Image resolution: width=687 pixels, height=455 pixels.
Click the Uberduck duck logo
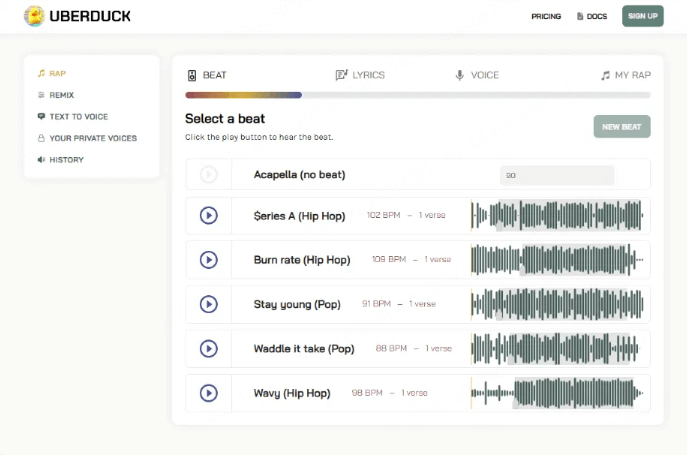[33, 16]
